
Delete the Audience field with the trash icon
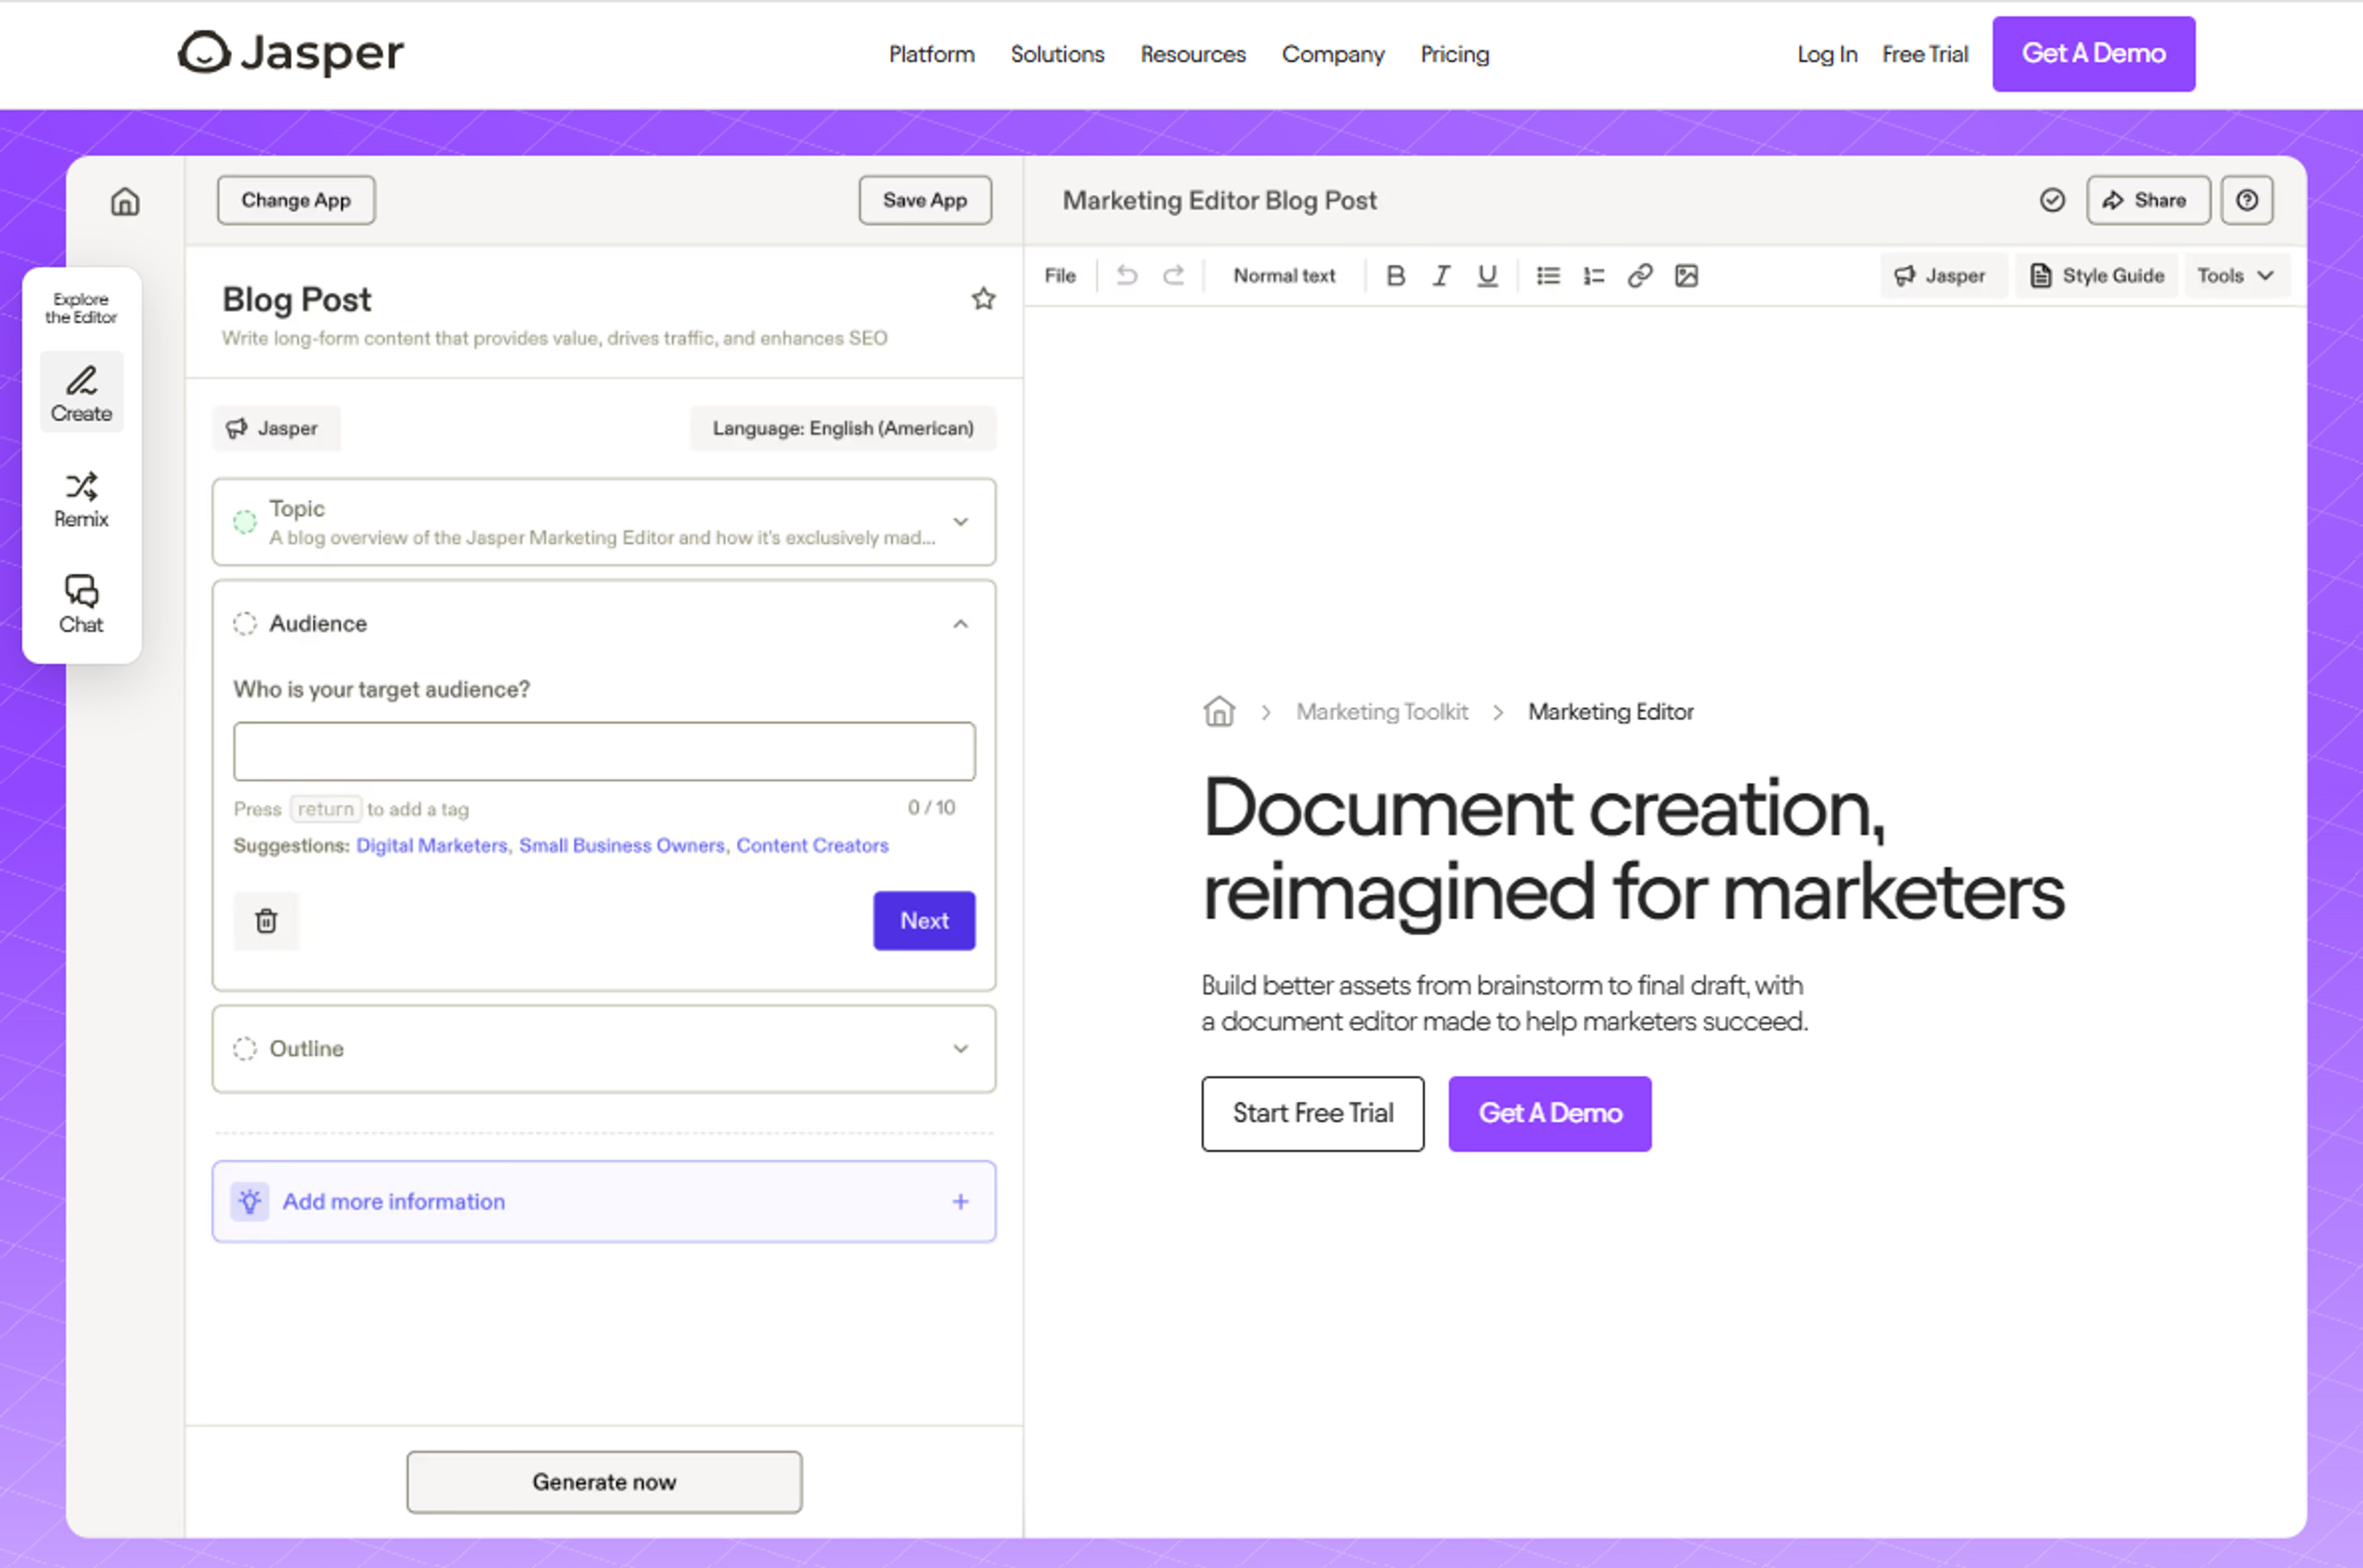point(266,920)
